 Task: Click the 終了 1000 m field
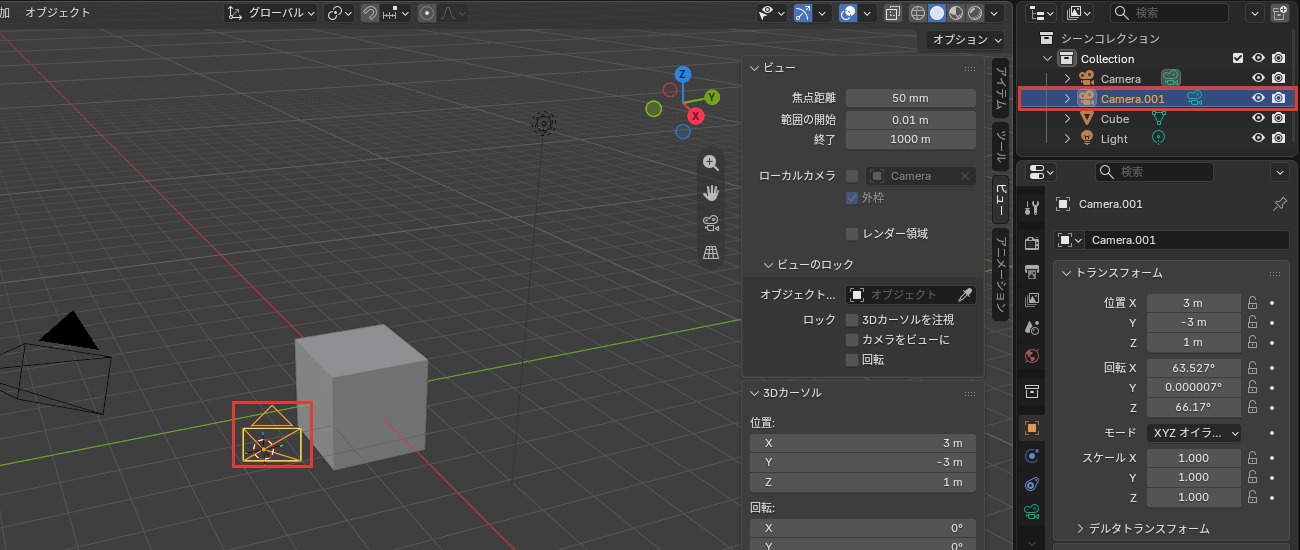point(911,139)
